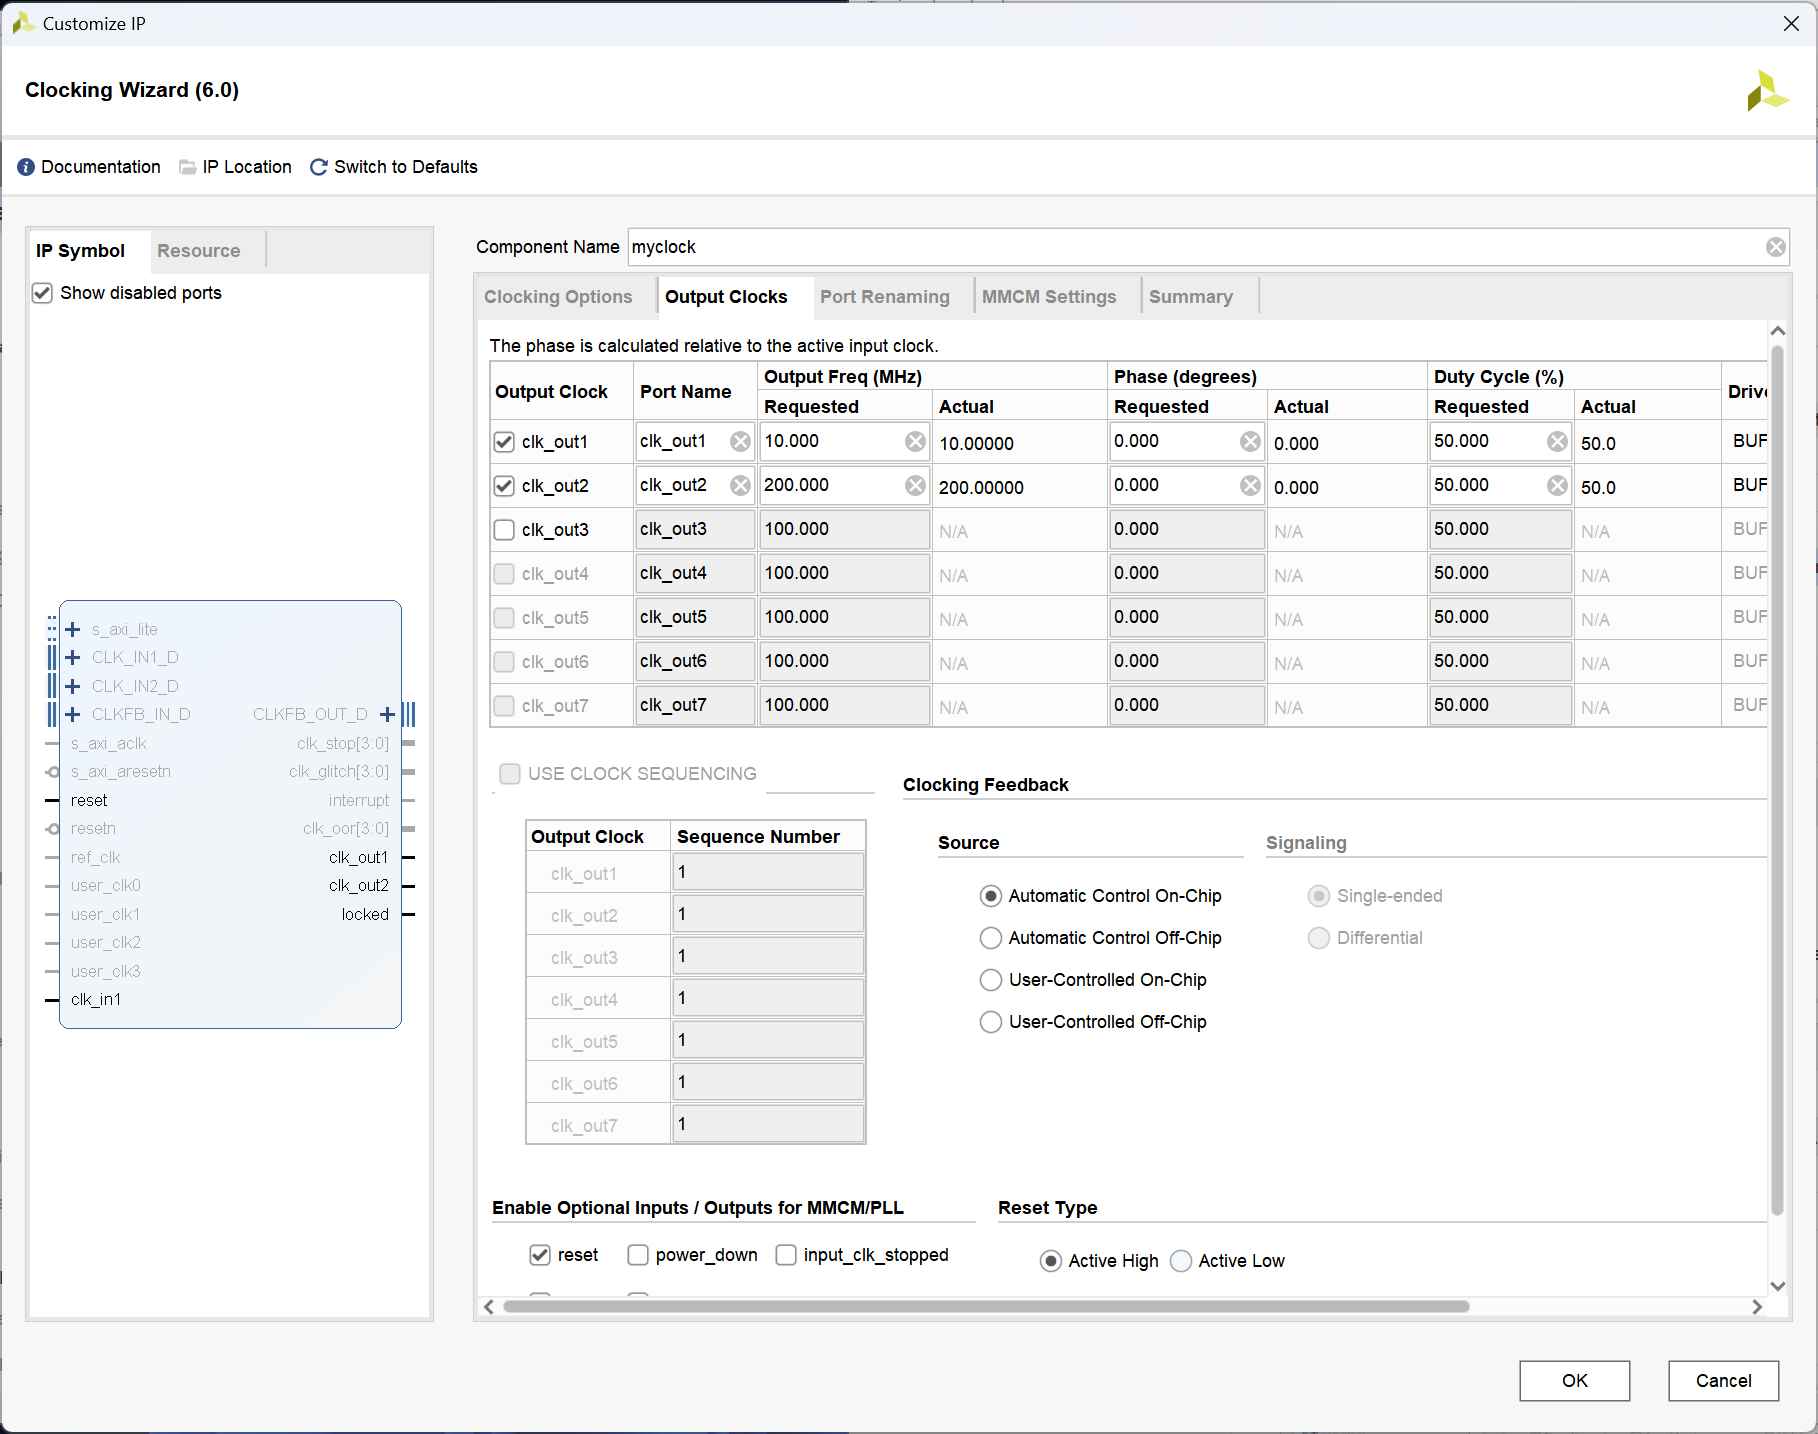Expand the CLK_IN1_D port group
The height and width of the screenshot is (1434, 1818).
coord(73,658)
